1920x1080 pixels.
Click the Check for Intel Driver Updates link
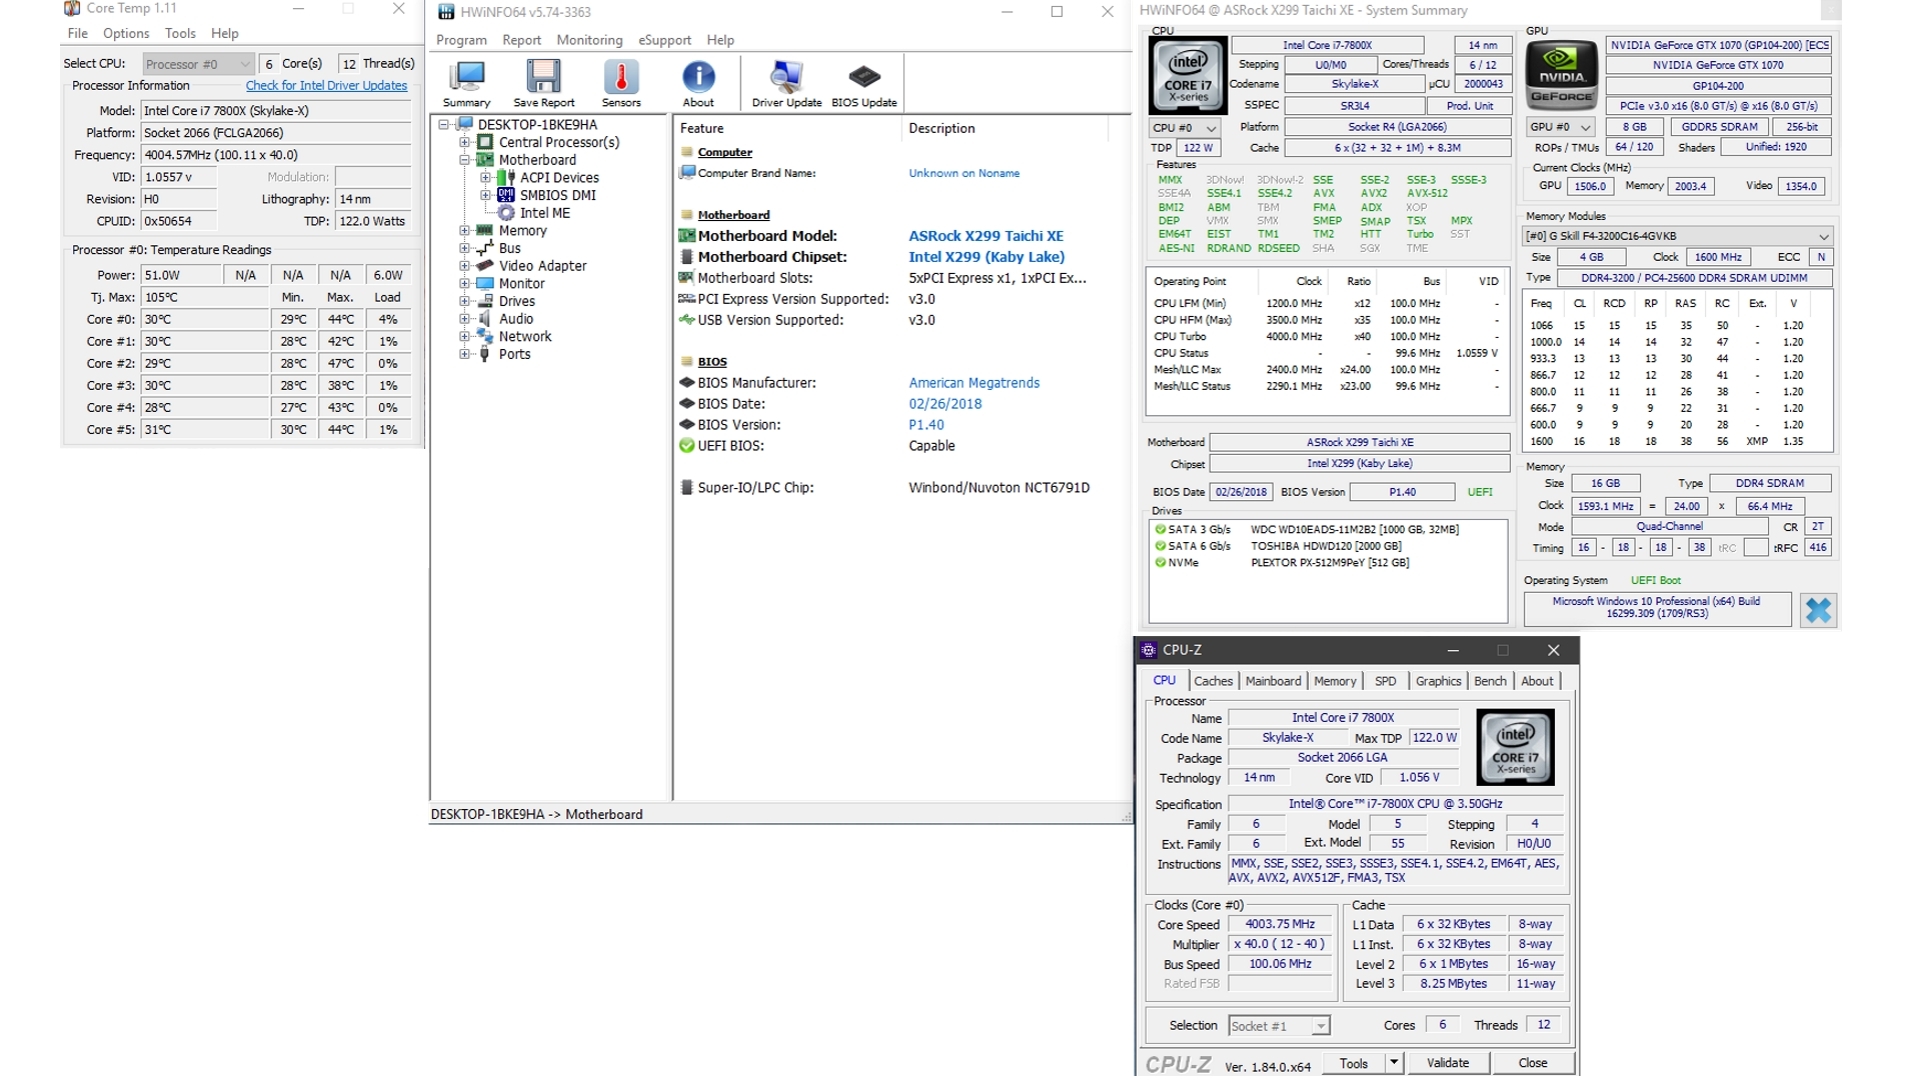[x=326, y=86]
